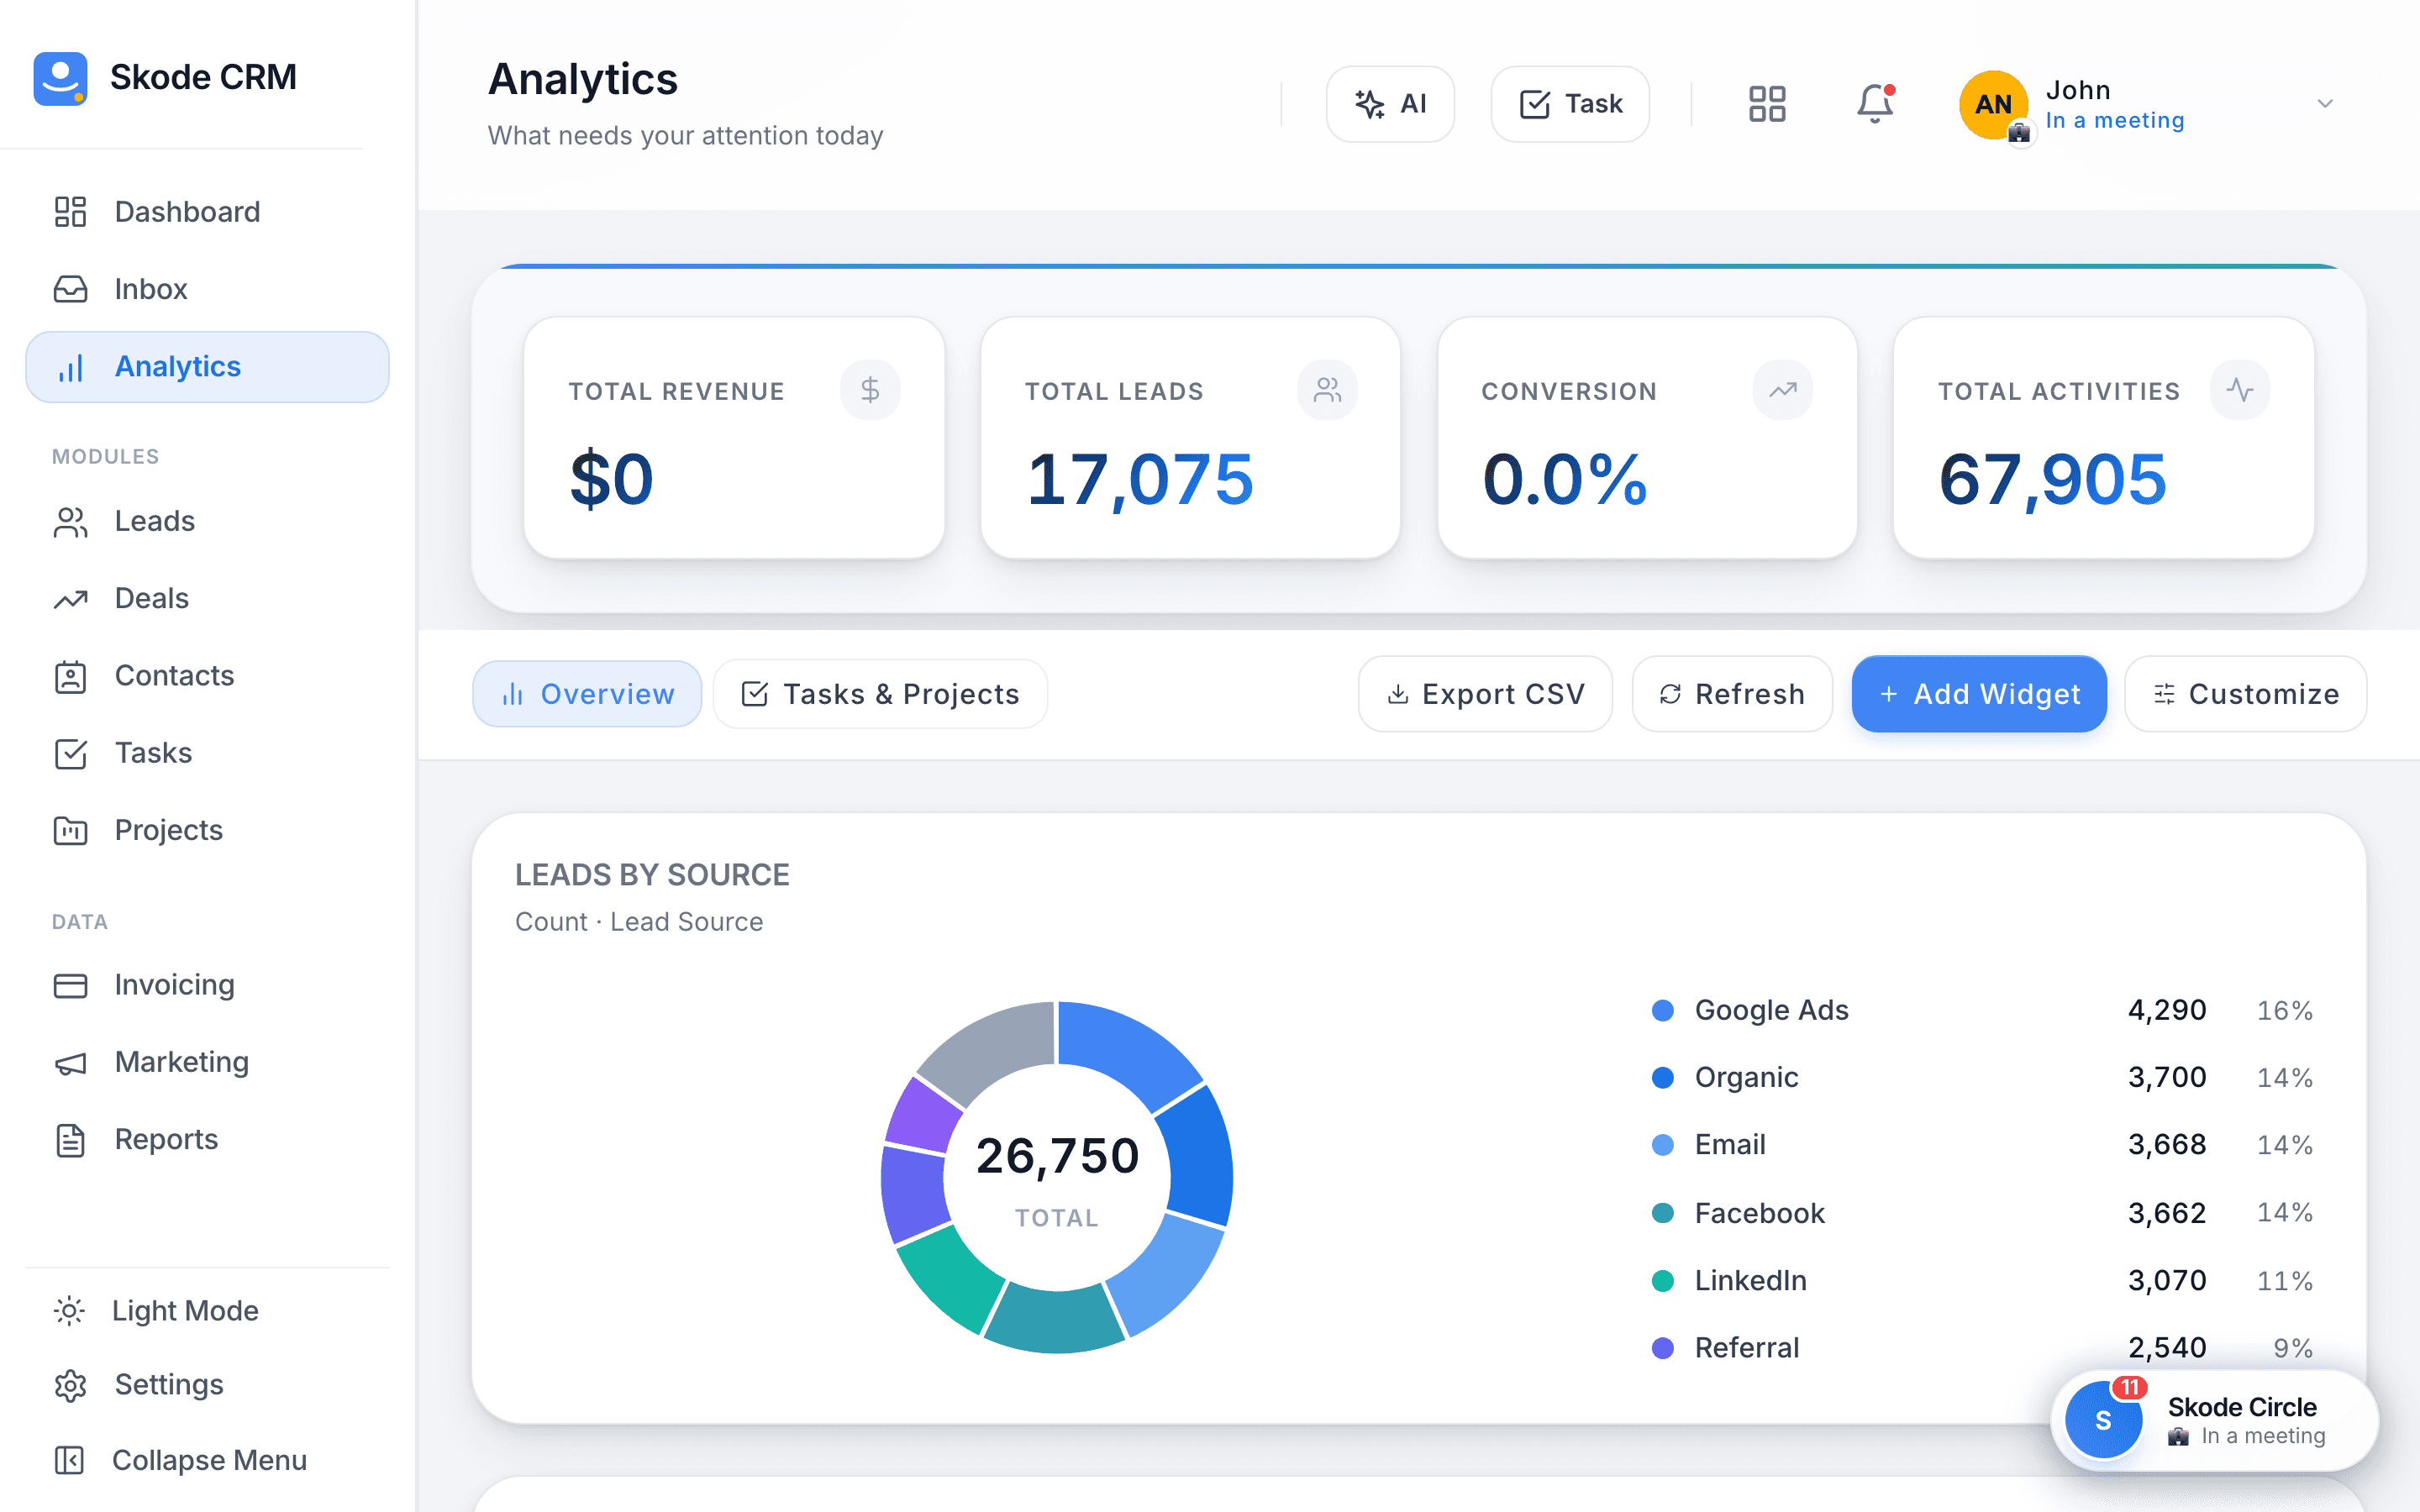The height and width of the screenshot is (1512, 2420).
Task: Open Contacts module
Action: click(207, 676)
